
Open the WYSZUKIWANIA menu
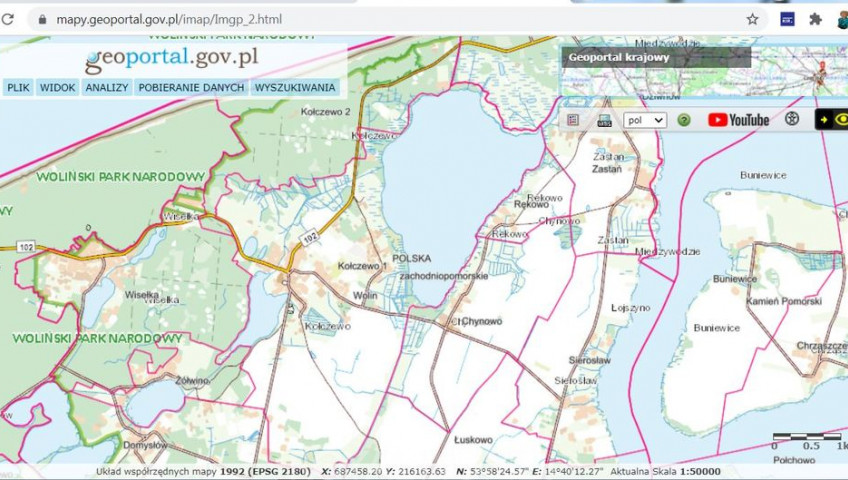tap(295, 88)
